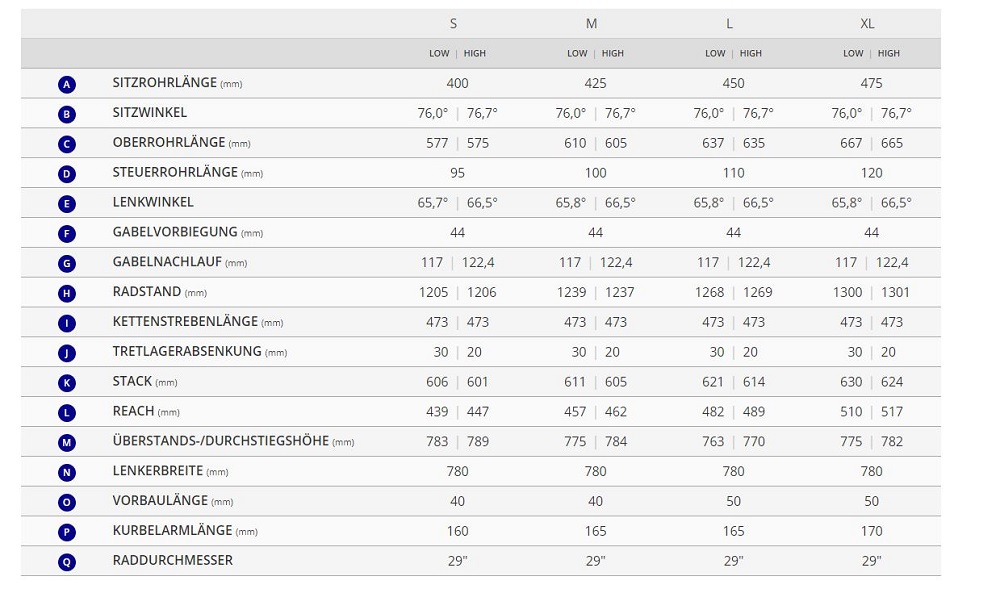The image size is (1000, 589).
Task: Click the letter A badge for Sitzrohrlänge
Action: 67,84
